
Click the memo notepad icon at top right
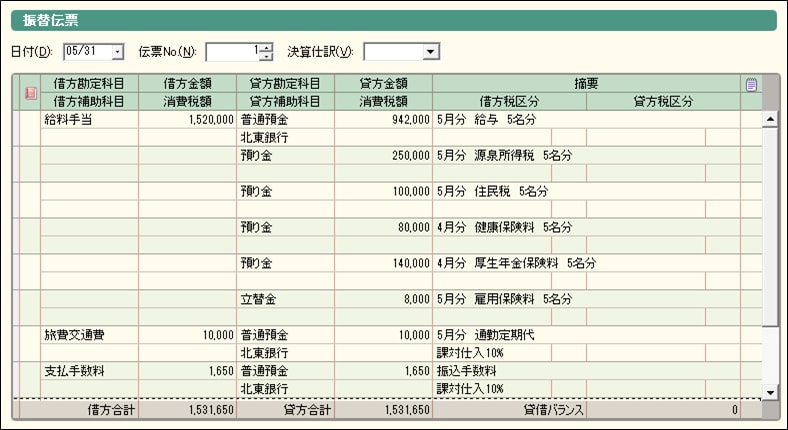[751, 85]
